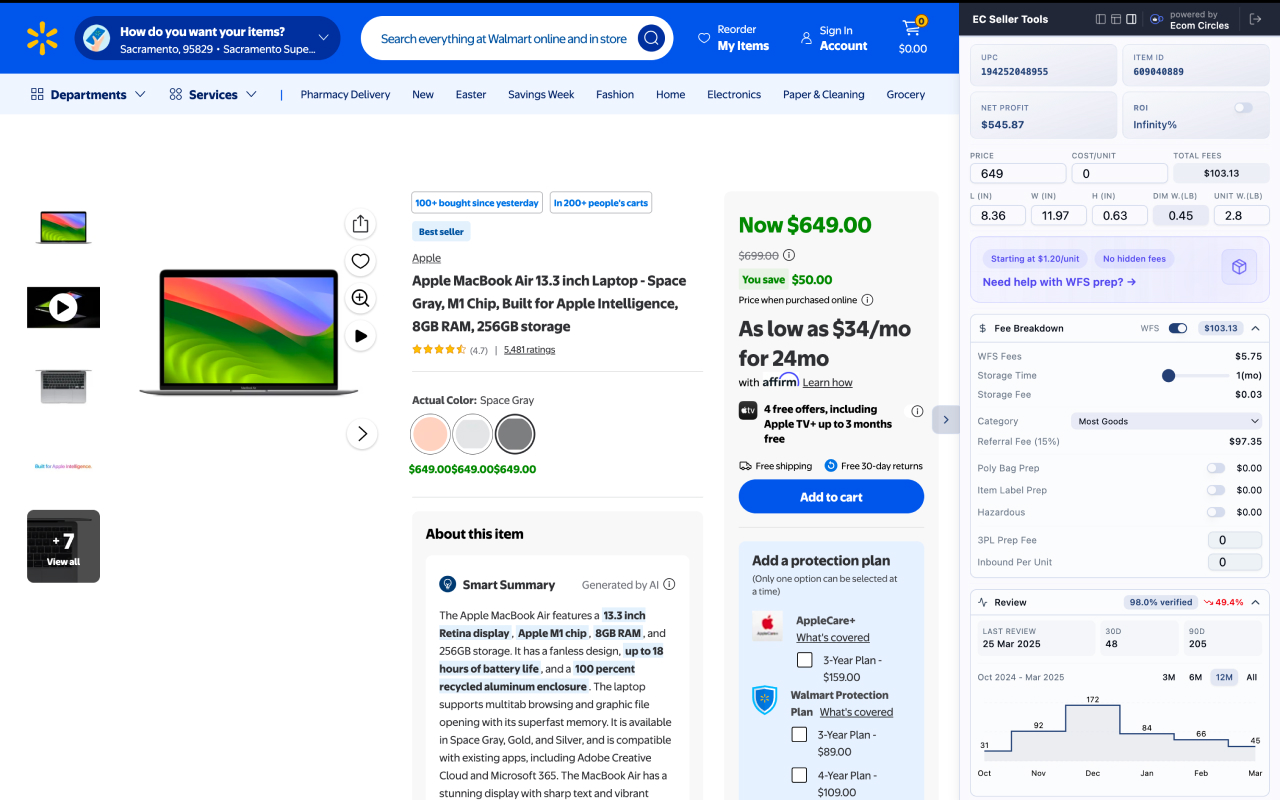Open the Most Goods category dropdown
The image size is (1280, 800).
tap(1166, 420)
